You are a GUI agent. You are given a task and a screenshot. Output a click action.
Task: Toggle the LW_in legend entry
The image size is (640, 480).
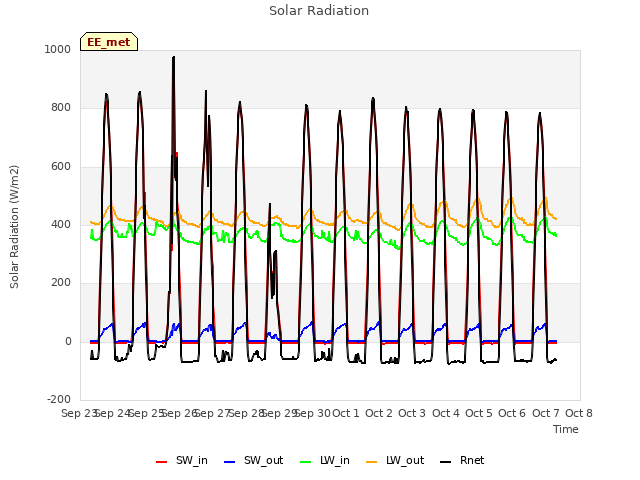[325, 461]
